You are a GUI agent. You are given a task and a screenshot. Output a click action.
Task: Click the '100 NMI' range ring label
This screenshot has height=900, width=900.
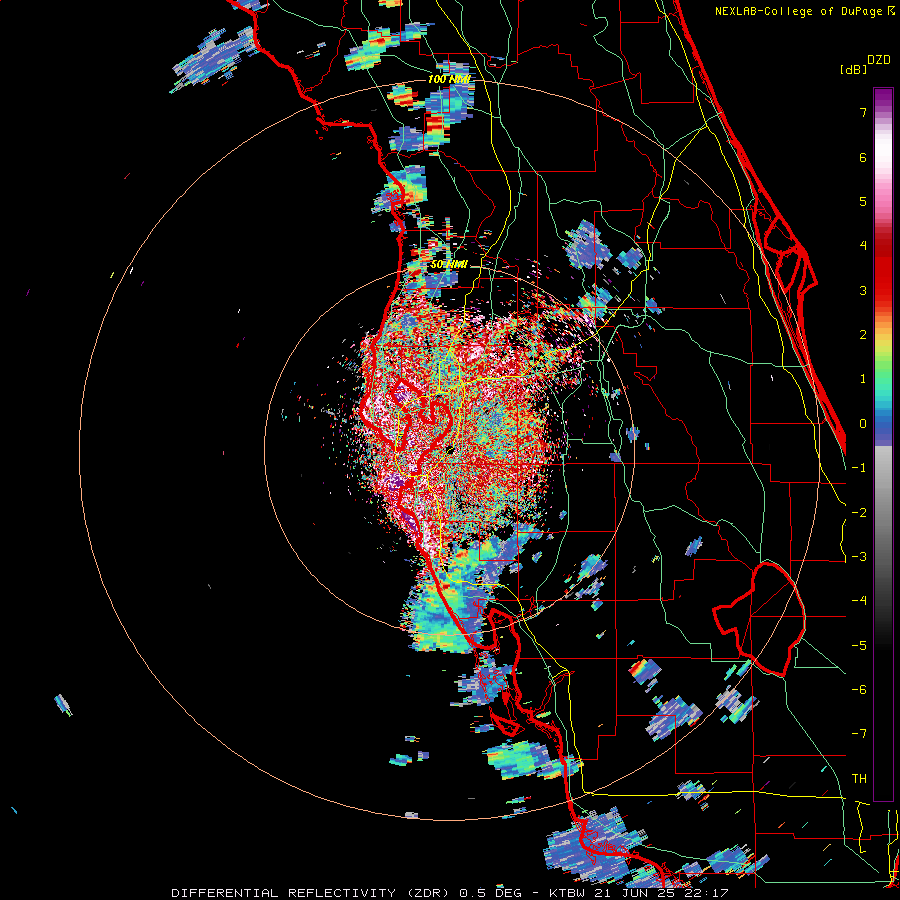[x=449, y=79]
